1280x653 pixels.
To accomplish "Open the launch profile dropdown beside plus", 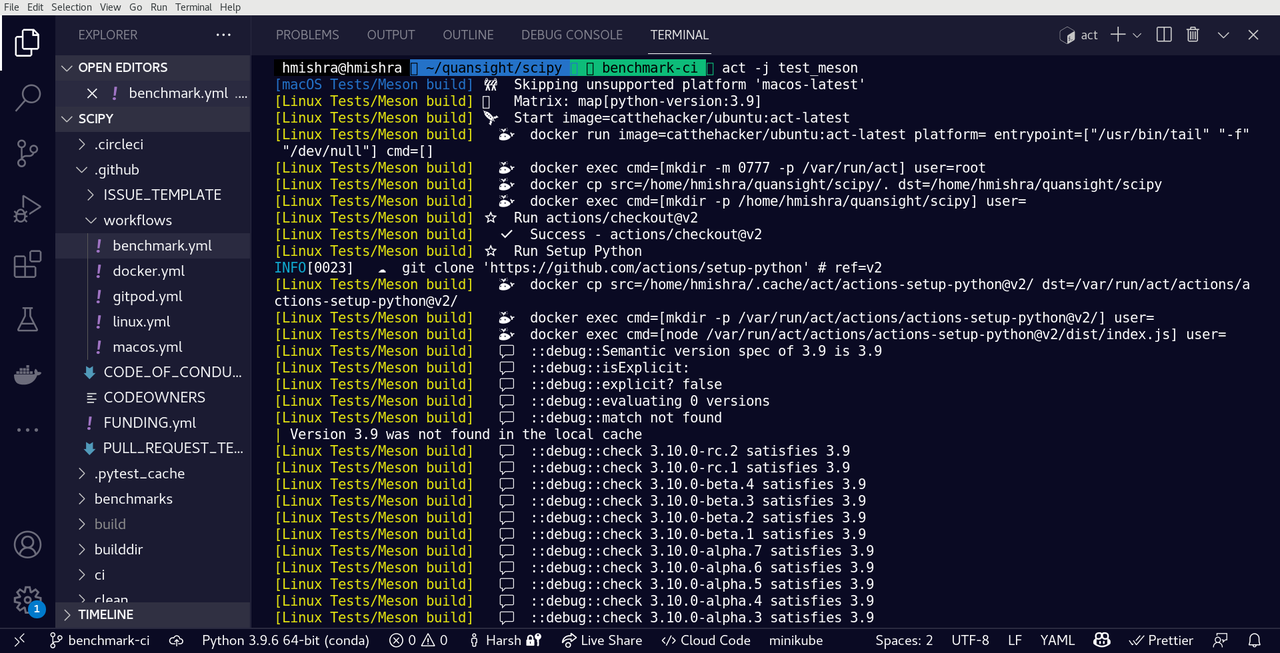I will click(x=1137, y=35).
